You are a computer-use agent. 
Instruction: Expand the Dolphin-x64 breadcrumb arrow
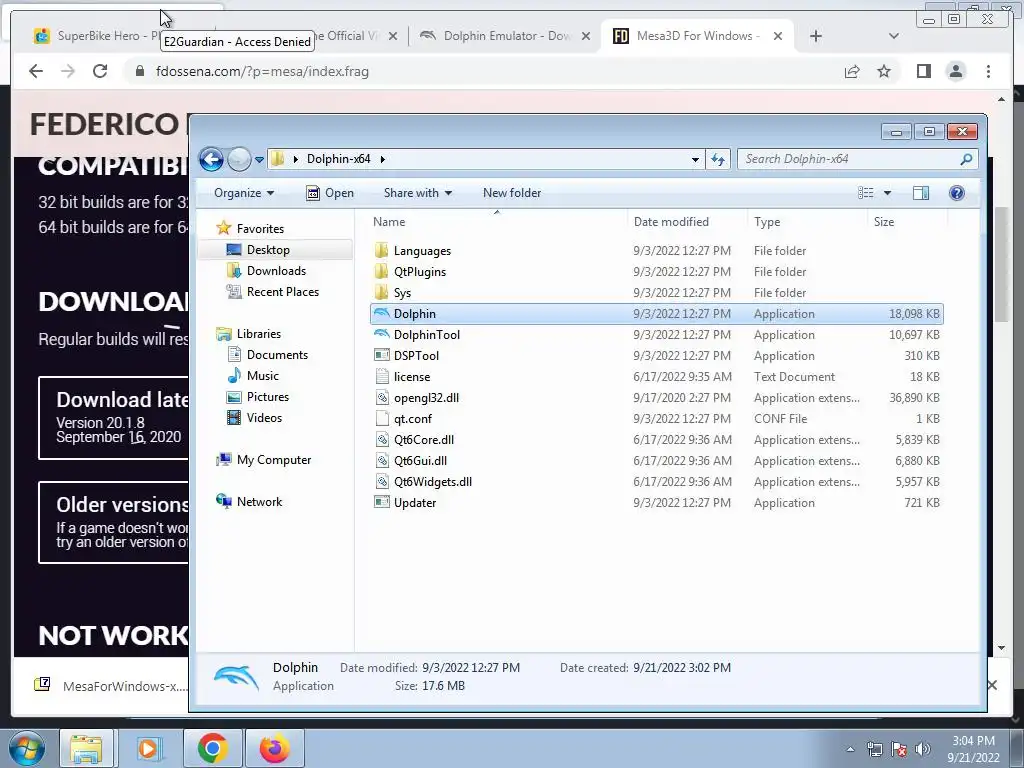[383, 159]
